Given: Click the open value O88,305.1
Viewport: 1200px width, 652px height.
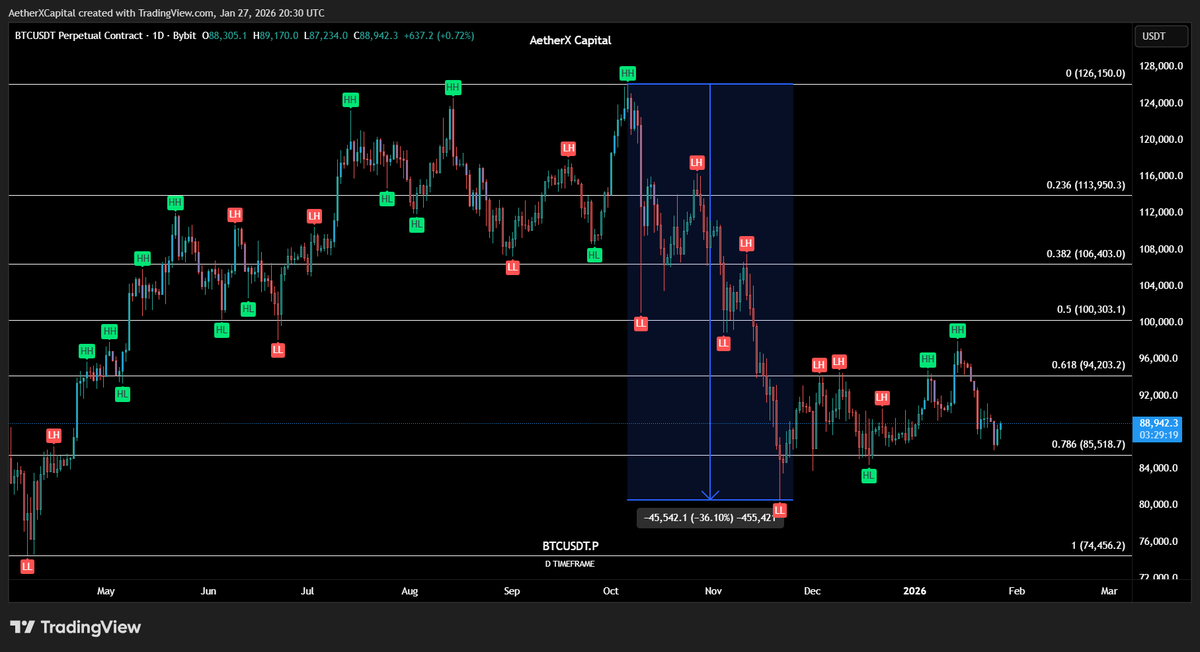Looking at the screenshot, I should (x=225, y=35).
